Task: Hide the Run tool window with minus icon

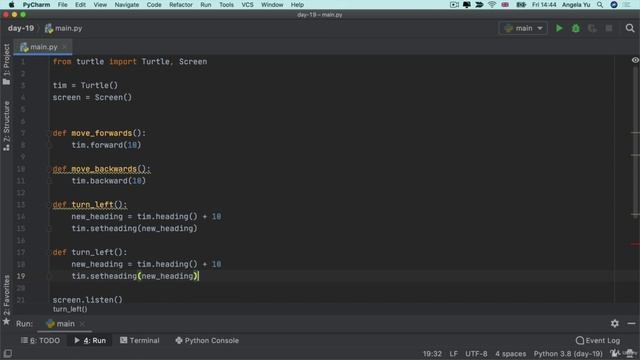Action: (631, 323)
